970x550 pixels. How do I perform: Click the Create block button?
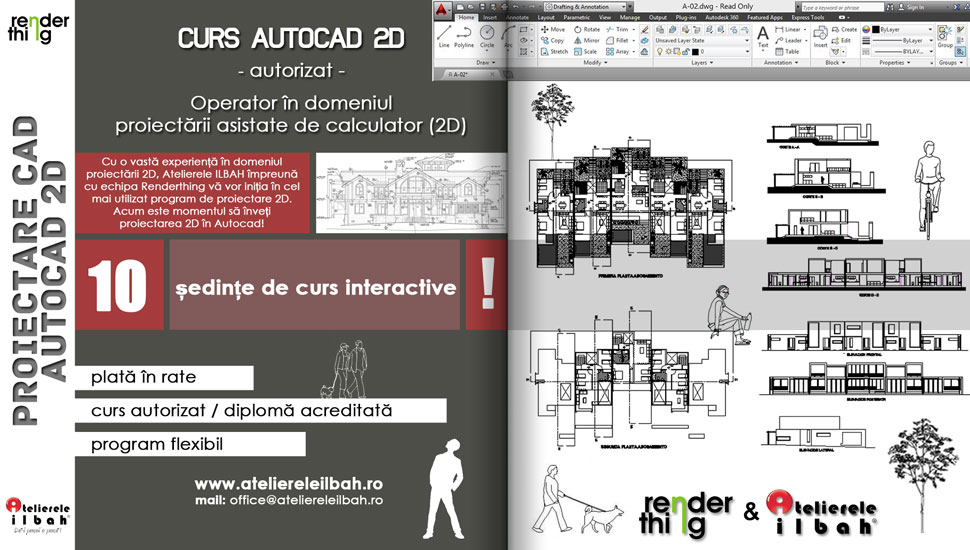[x=844, y=30]
